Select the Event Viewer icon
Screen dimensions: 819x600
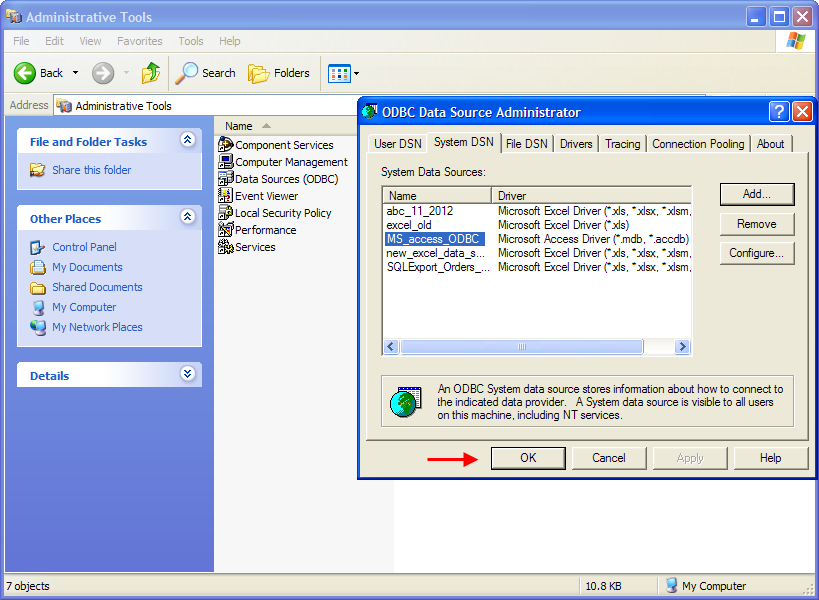pos(225,195)
